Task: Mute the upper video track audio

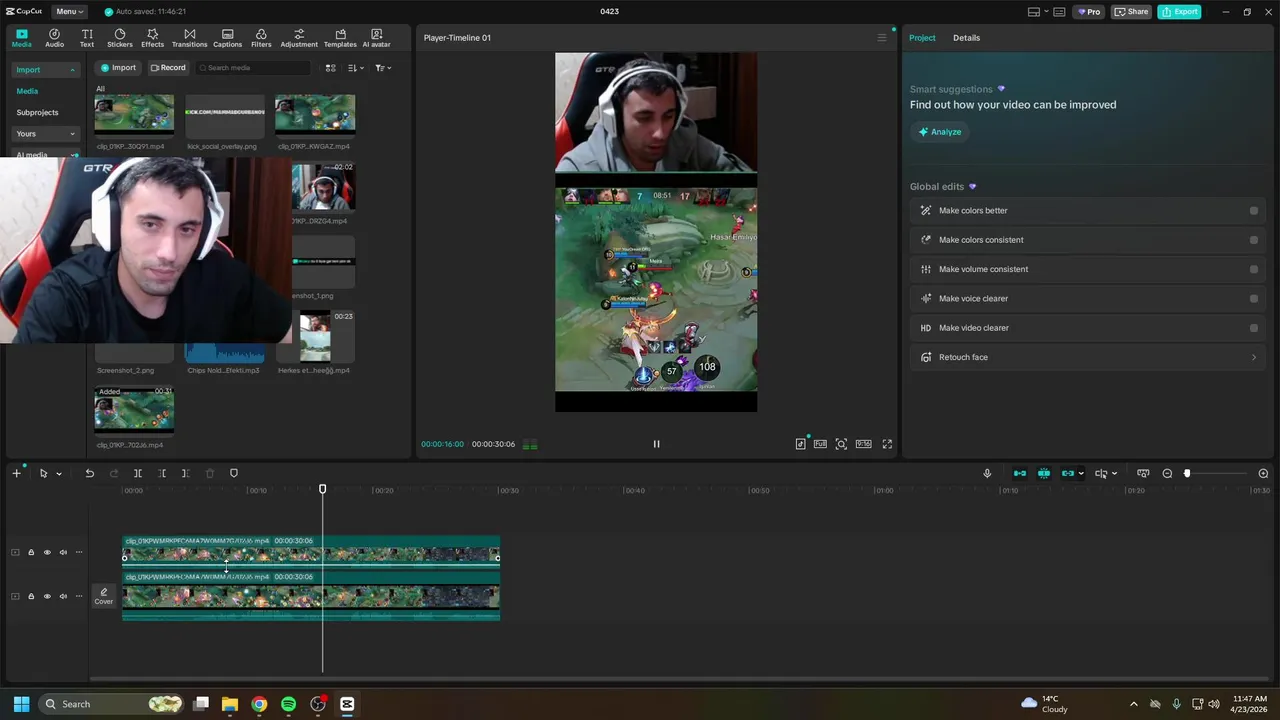Action: [63, 552]
